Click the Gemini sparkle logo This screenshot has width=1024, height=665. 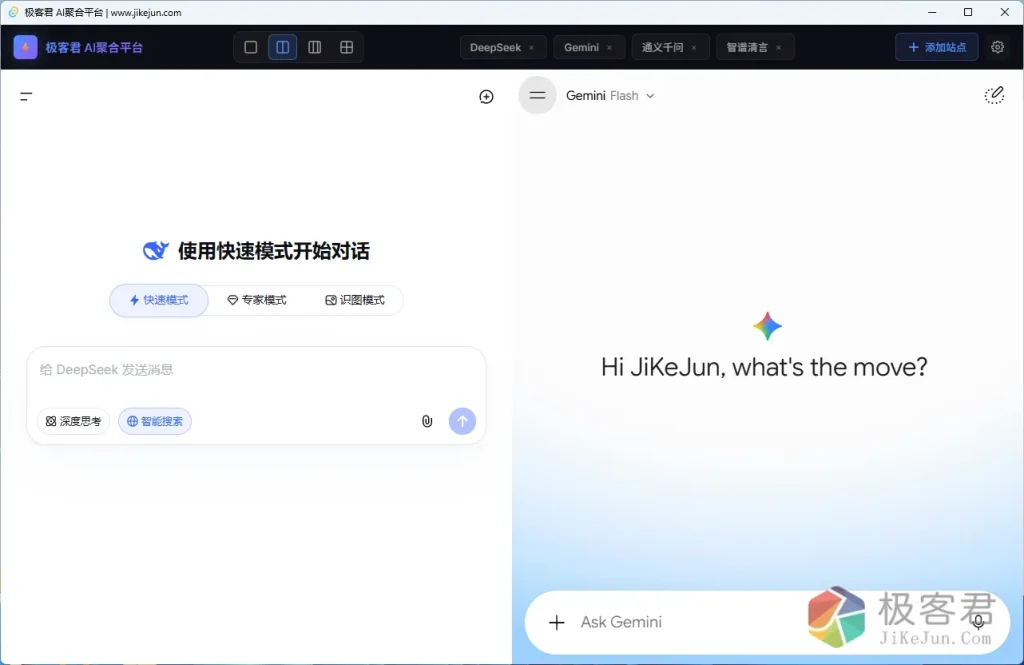click(x=767, y=326)
